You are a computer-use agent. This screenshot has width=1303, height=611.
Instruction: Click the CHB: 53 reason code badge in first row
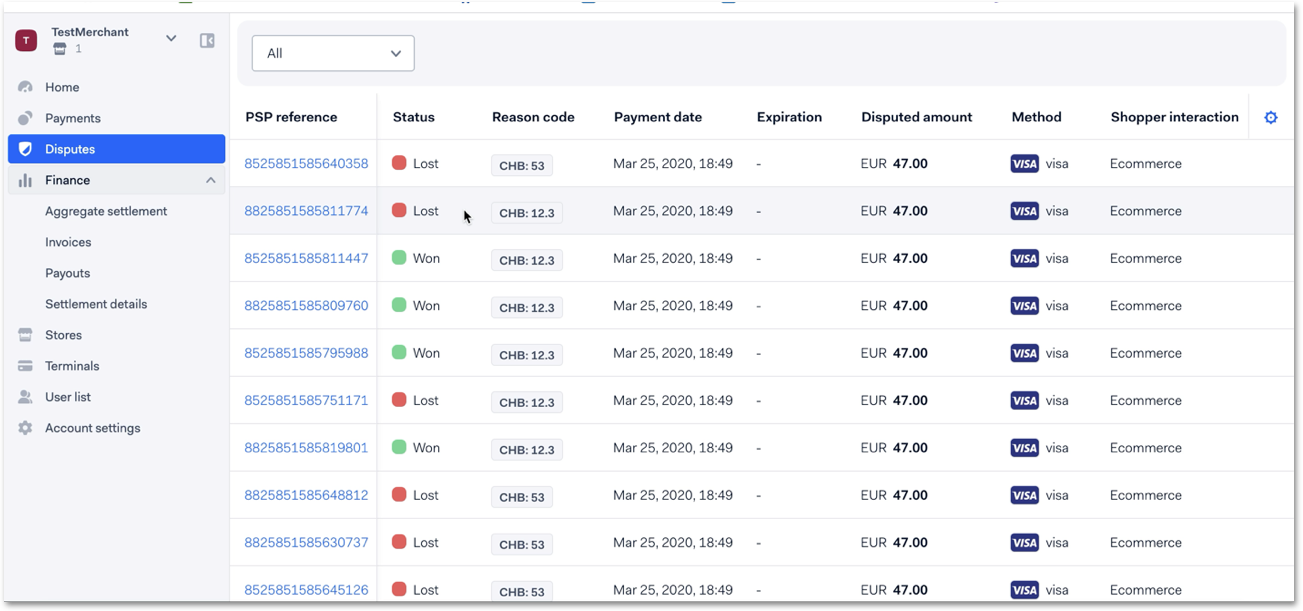(x=522, y=165)
